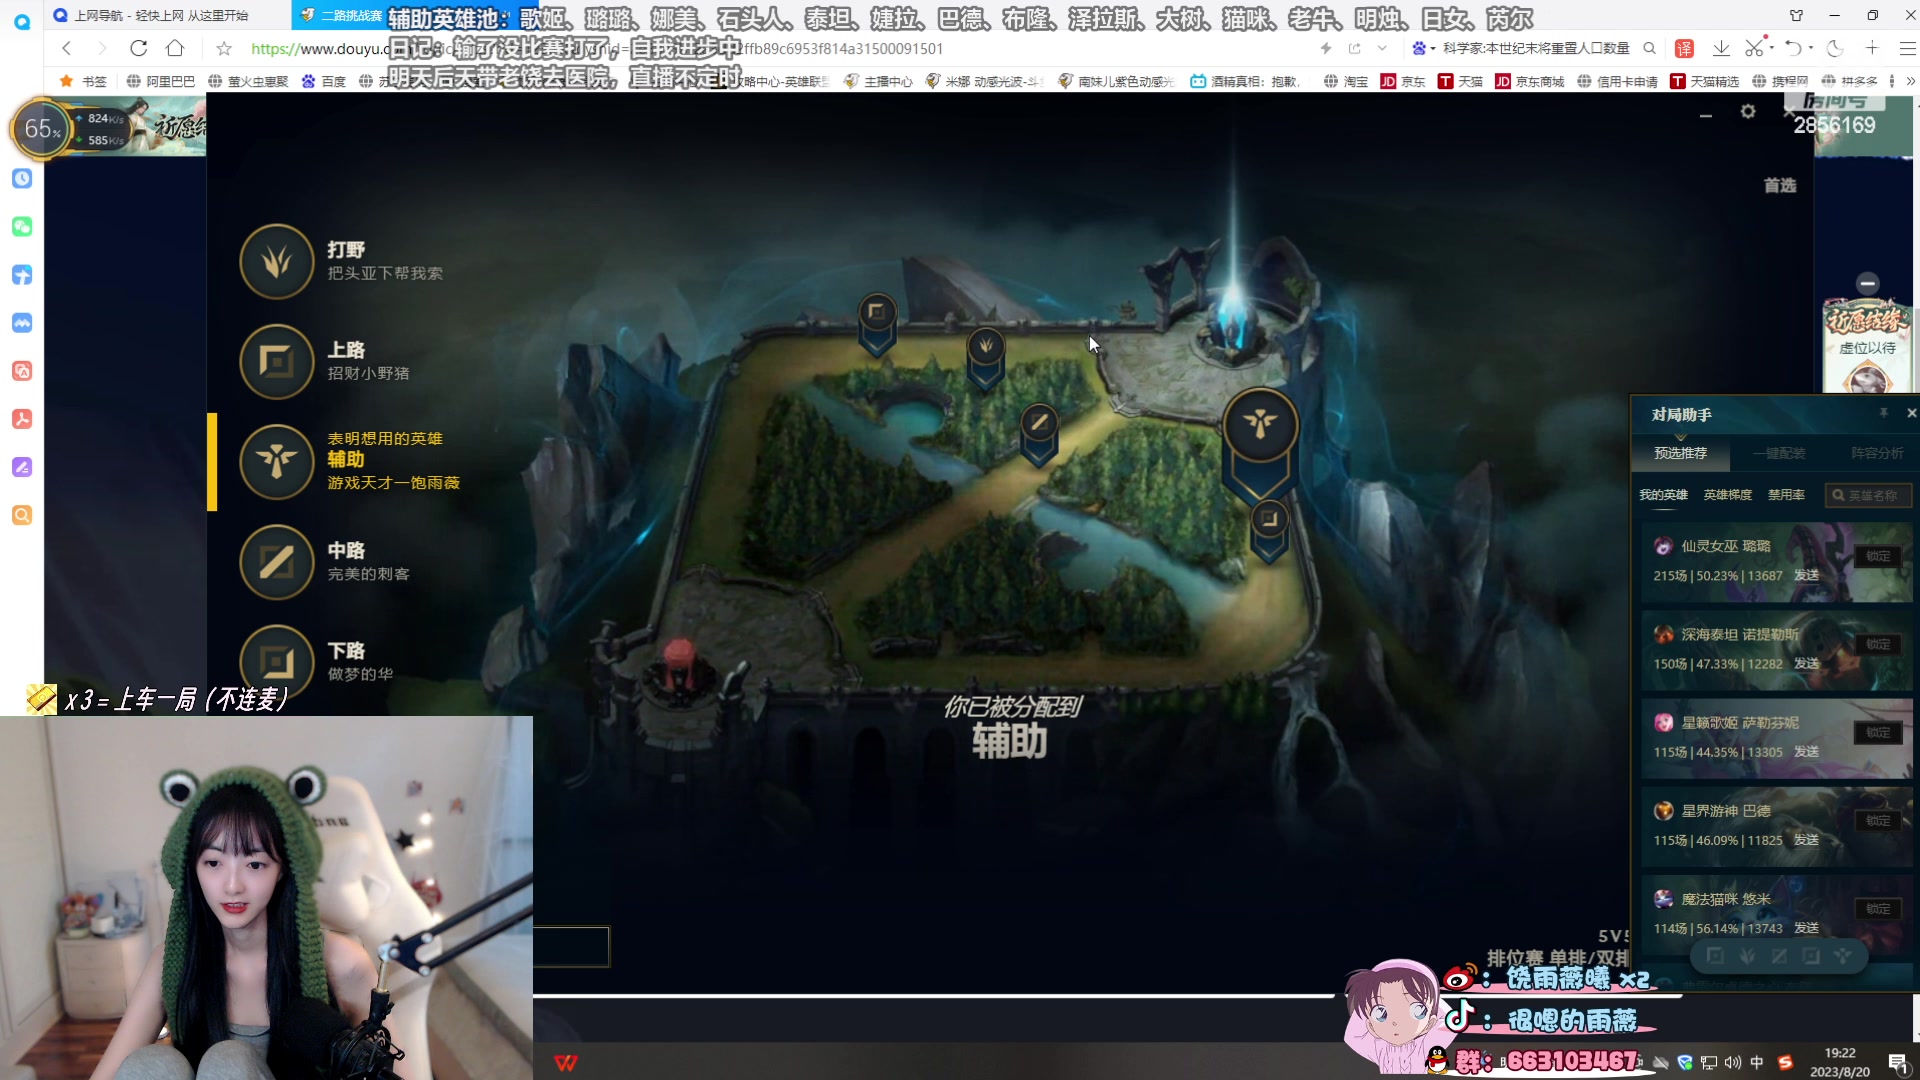Open the screenshot tool dropdown arrow
This screenshot has width=1920, height=1080.
(1771, 46)
